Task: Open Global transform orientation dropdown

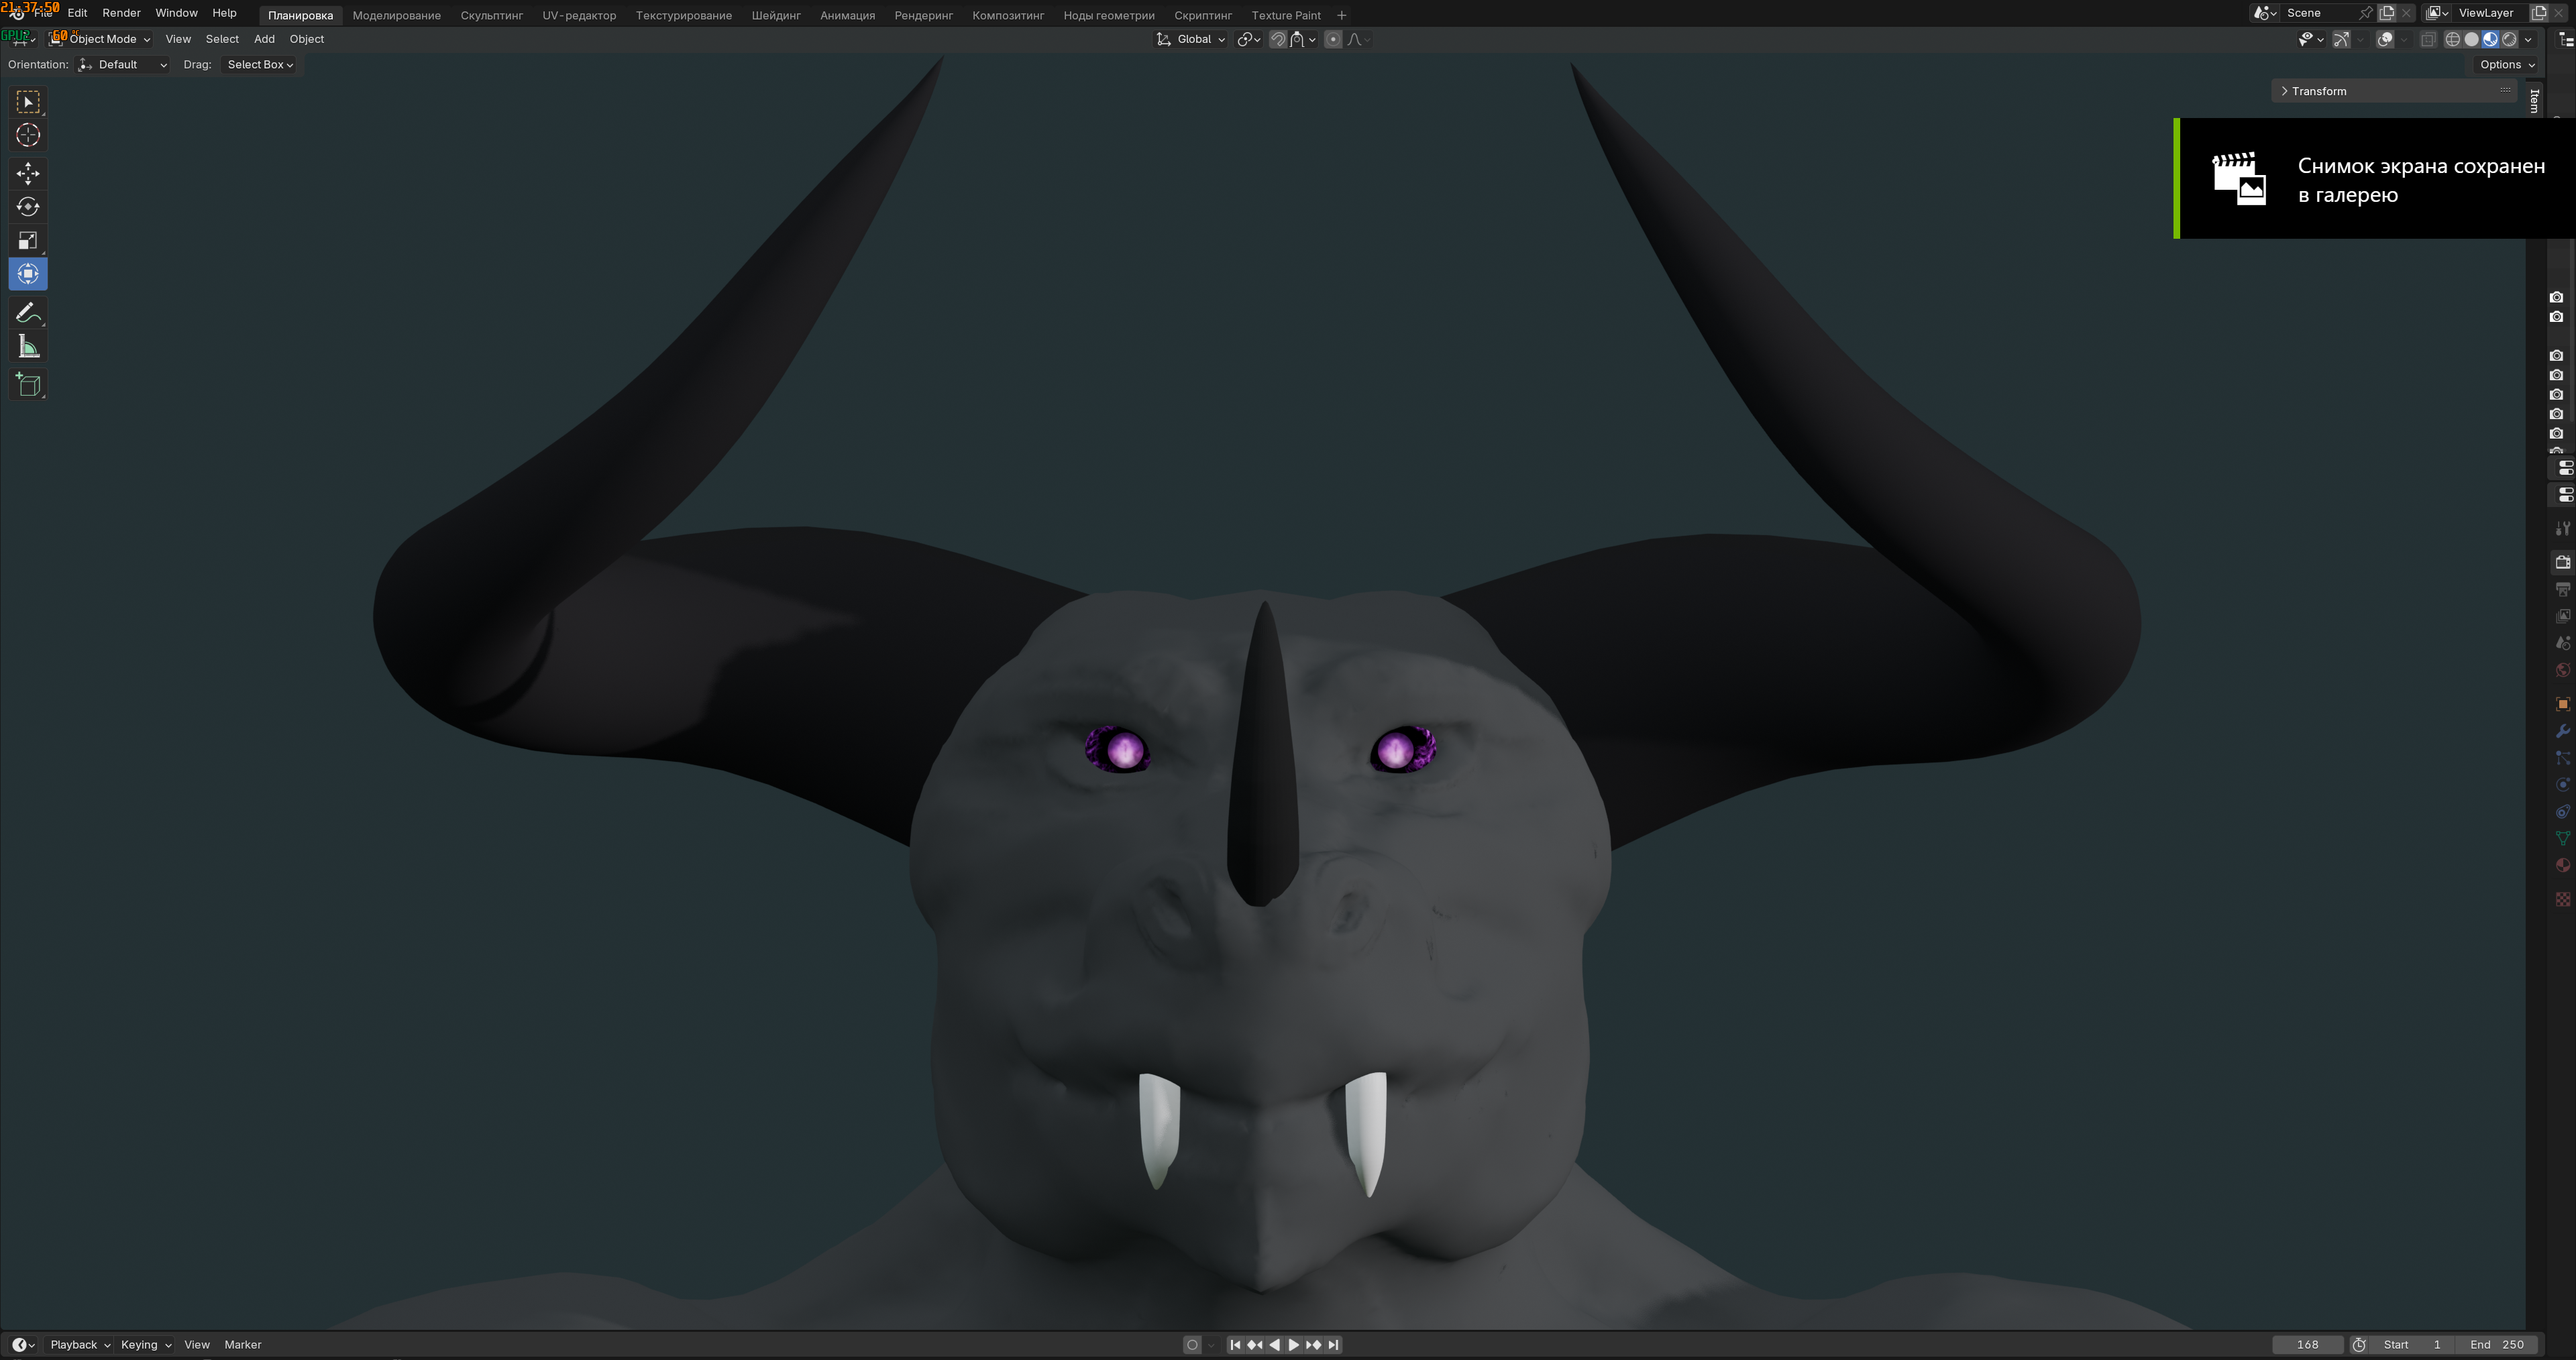Action: click(1192, 40)
